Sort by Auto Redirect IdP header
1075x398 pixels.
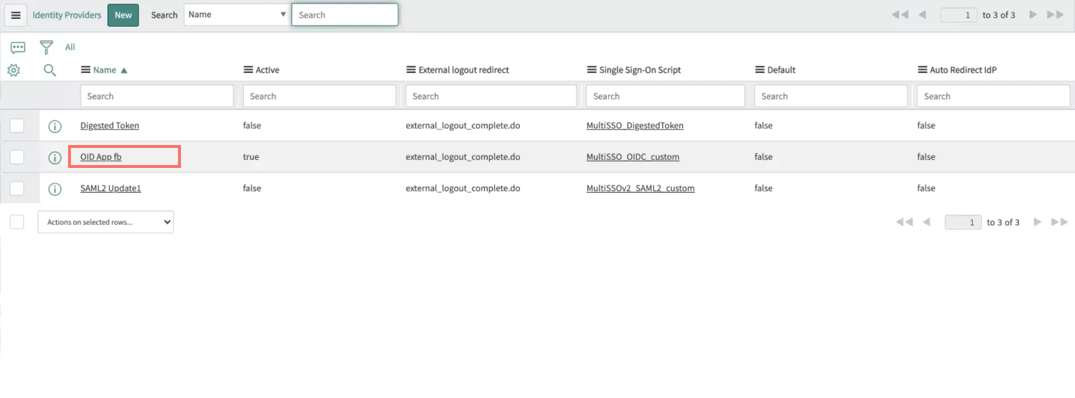point(963,70)
